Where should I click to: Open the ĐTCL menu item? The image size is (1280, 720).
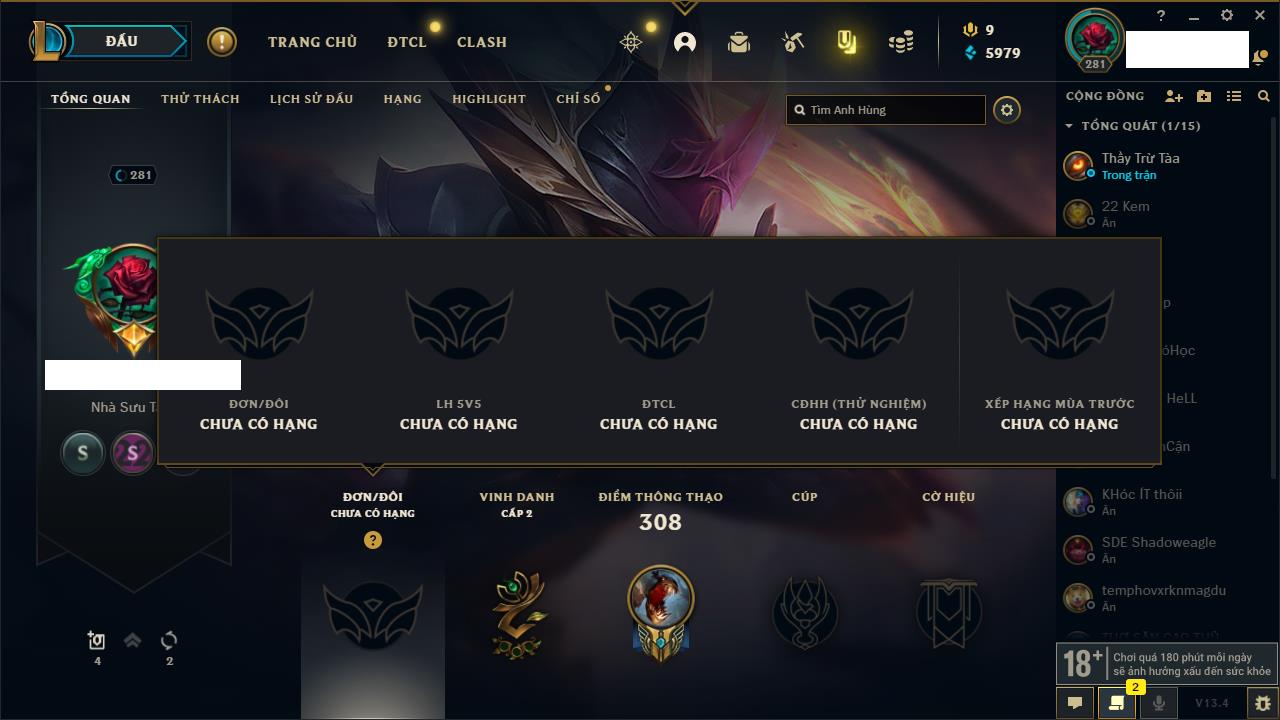point(407,42)
